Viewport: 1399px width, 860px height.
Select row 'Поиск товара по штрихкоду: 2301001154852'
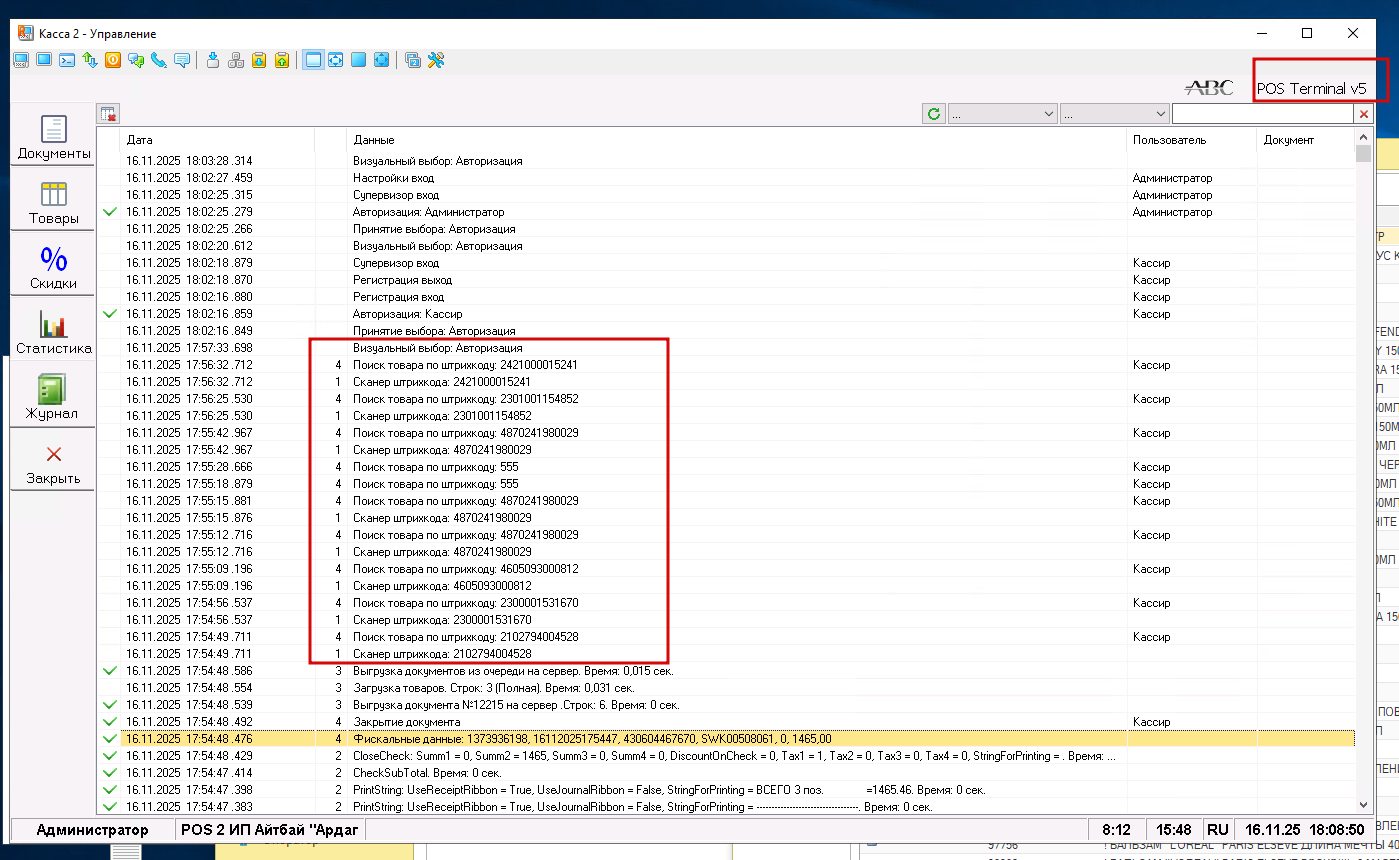(727, 399)
